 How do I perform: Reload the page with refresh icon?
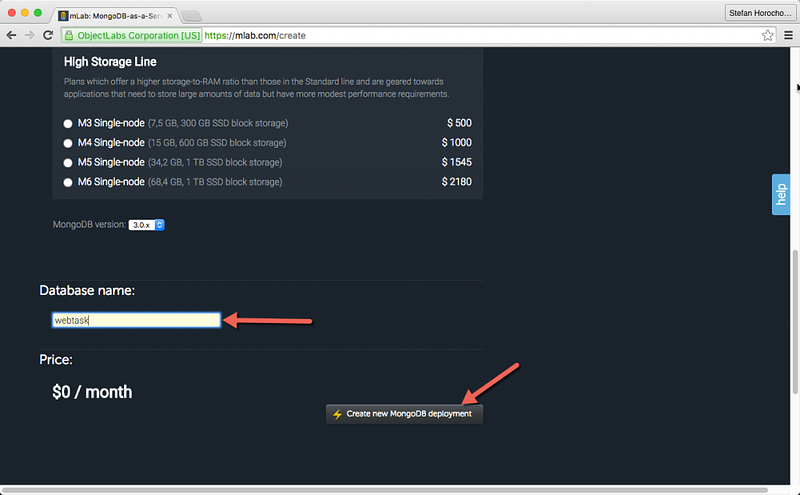pos(48,35)
